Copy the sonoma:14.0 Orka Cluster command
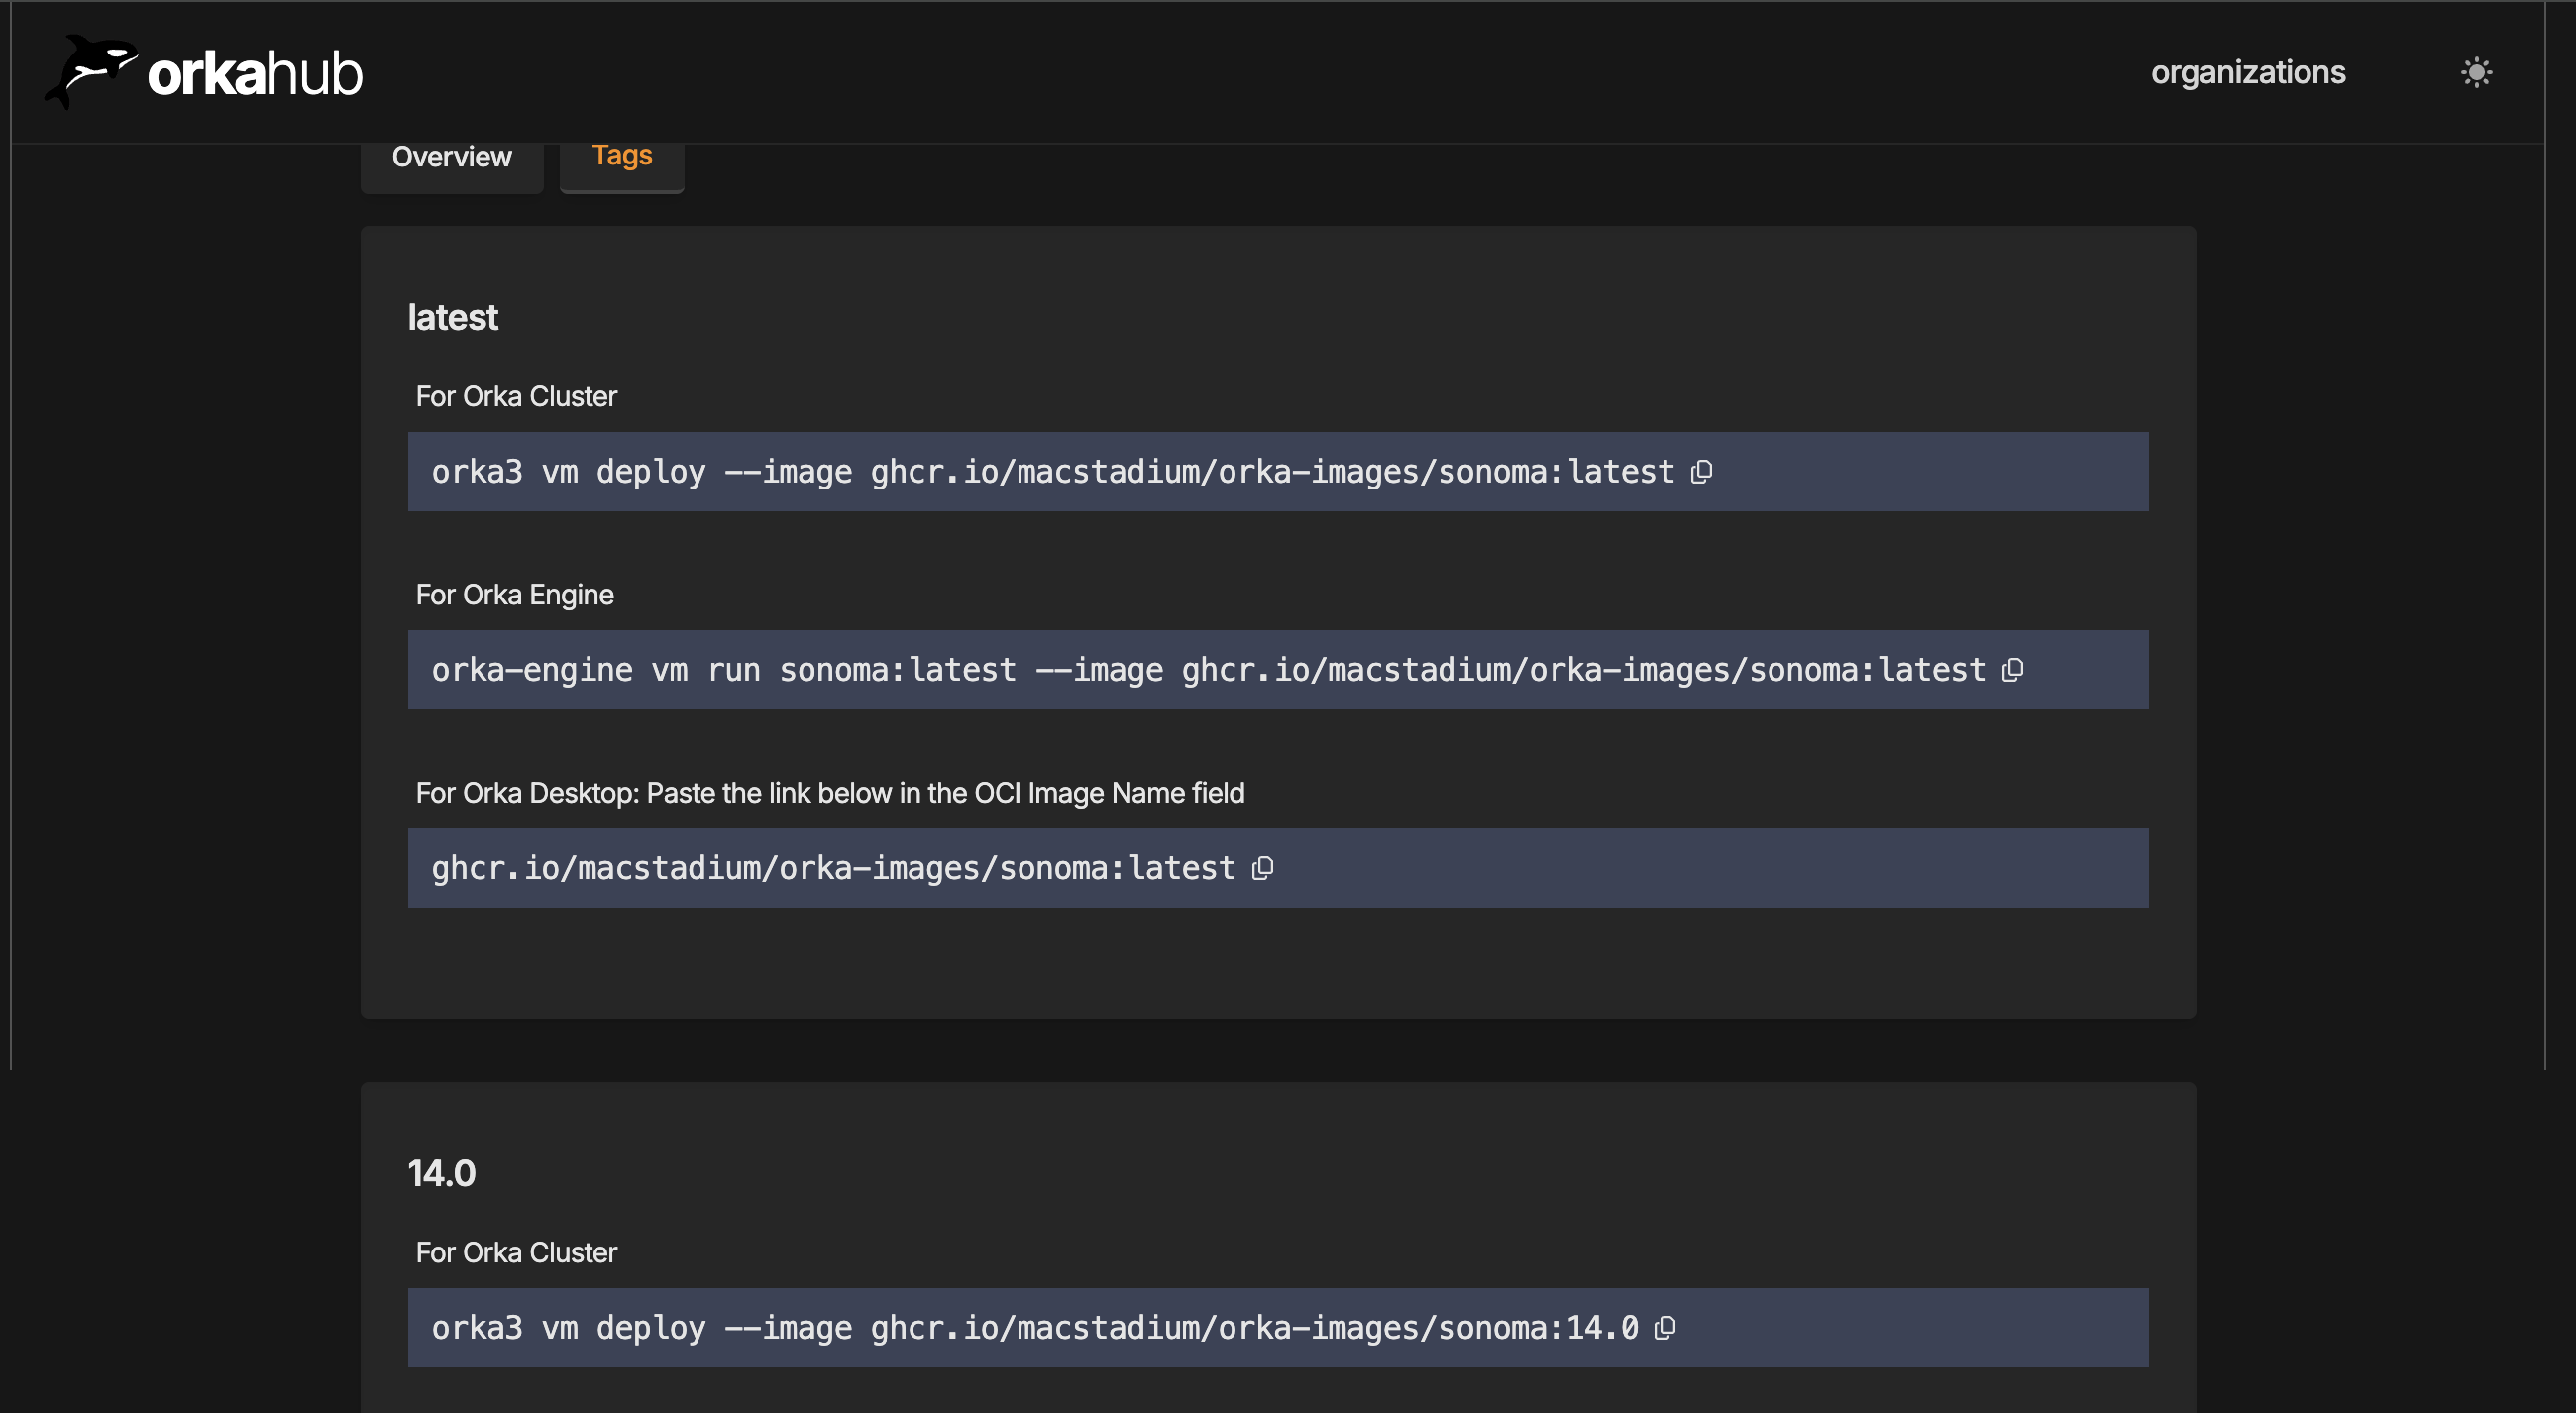 (x=1664, y=1327)
